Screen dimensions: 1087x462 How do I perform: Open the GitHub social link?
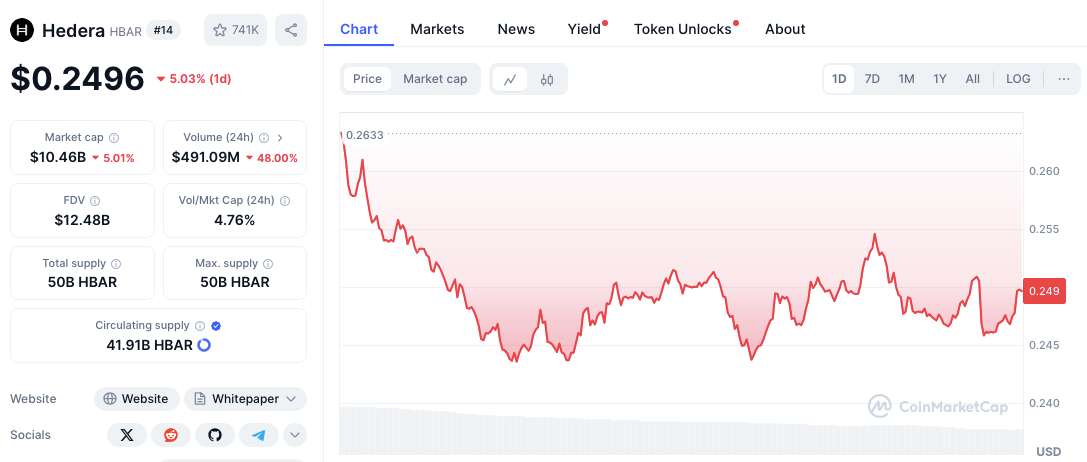(x=215, y=435)
